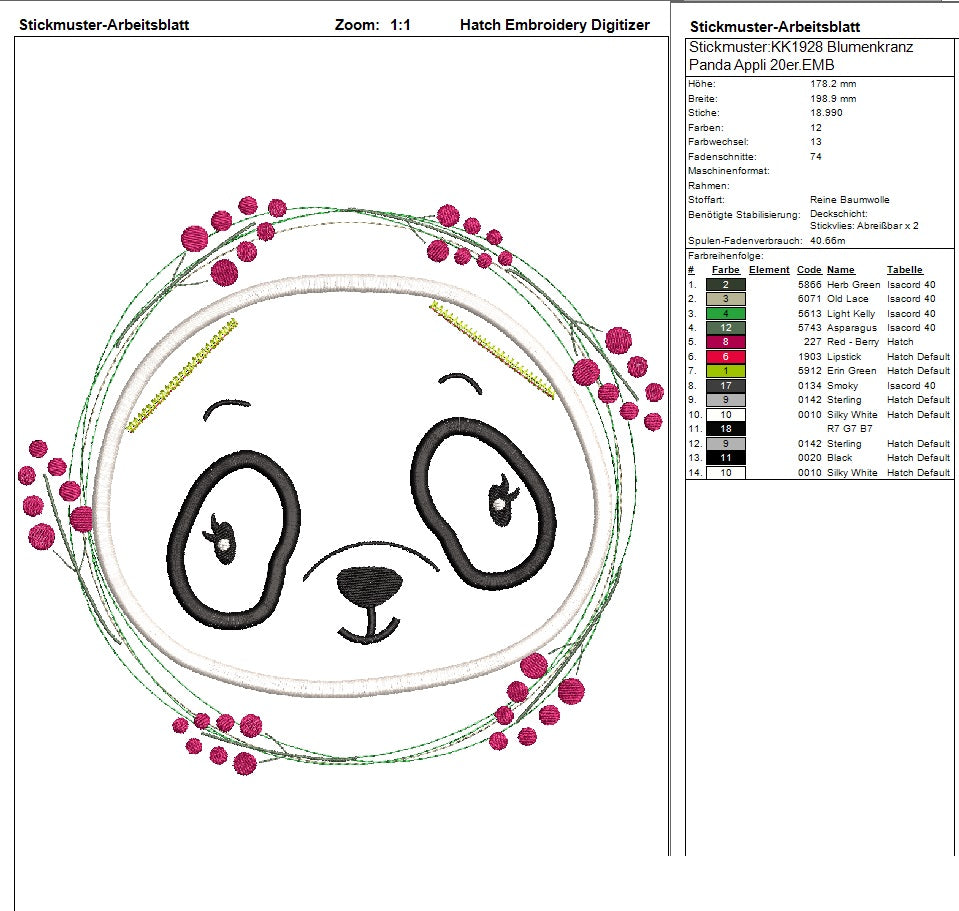Click the Erin Green color name

[851, 371]
